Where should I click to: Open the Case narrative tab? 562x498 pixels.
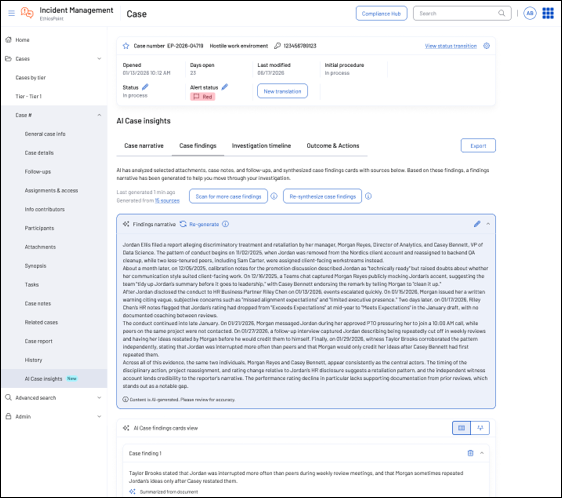(x=144, y=146)
